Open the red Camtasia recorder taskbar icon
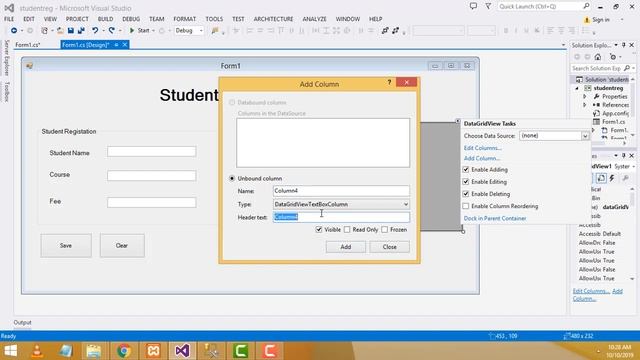 pos(269,351)
